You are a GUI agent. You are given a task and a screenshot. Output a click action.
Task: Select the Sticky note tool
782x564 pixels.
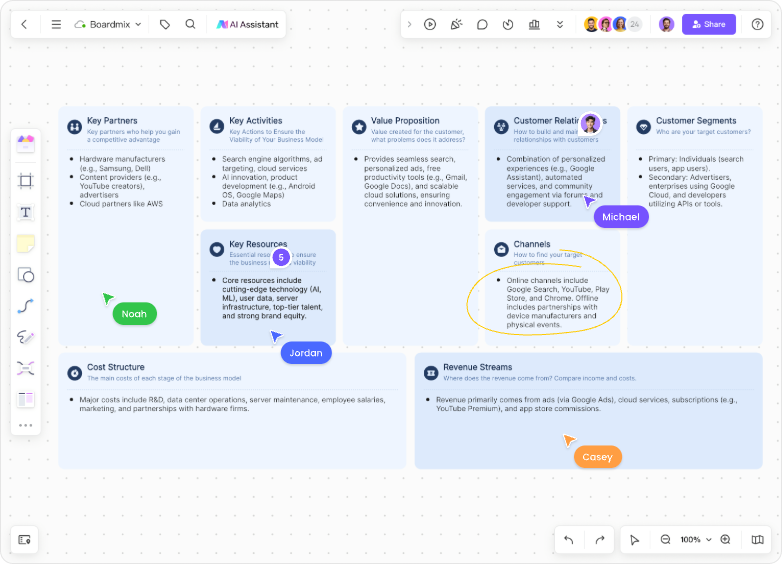point(25,244)
